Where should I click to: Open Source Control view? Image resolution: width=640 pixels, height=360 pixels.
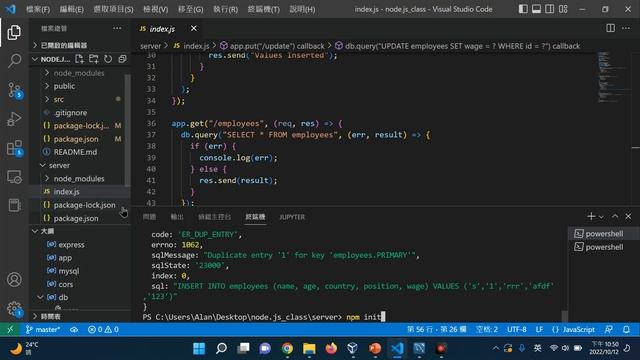coord(15,90)
